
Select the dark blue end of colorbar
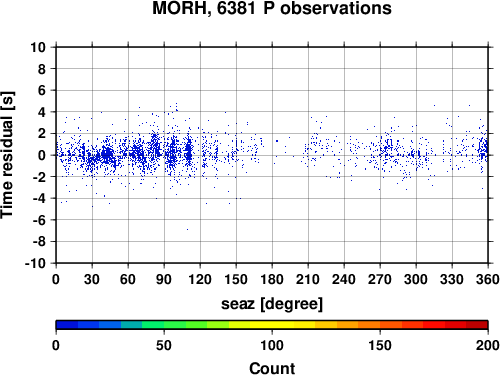67,325
